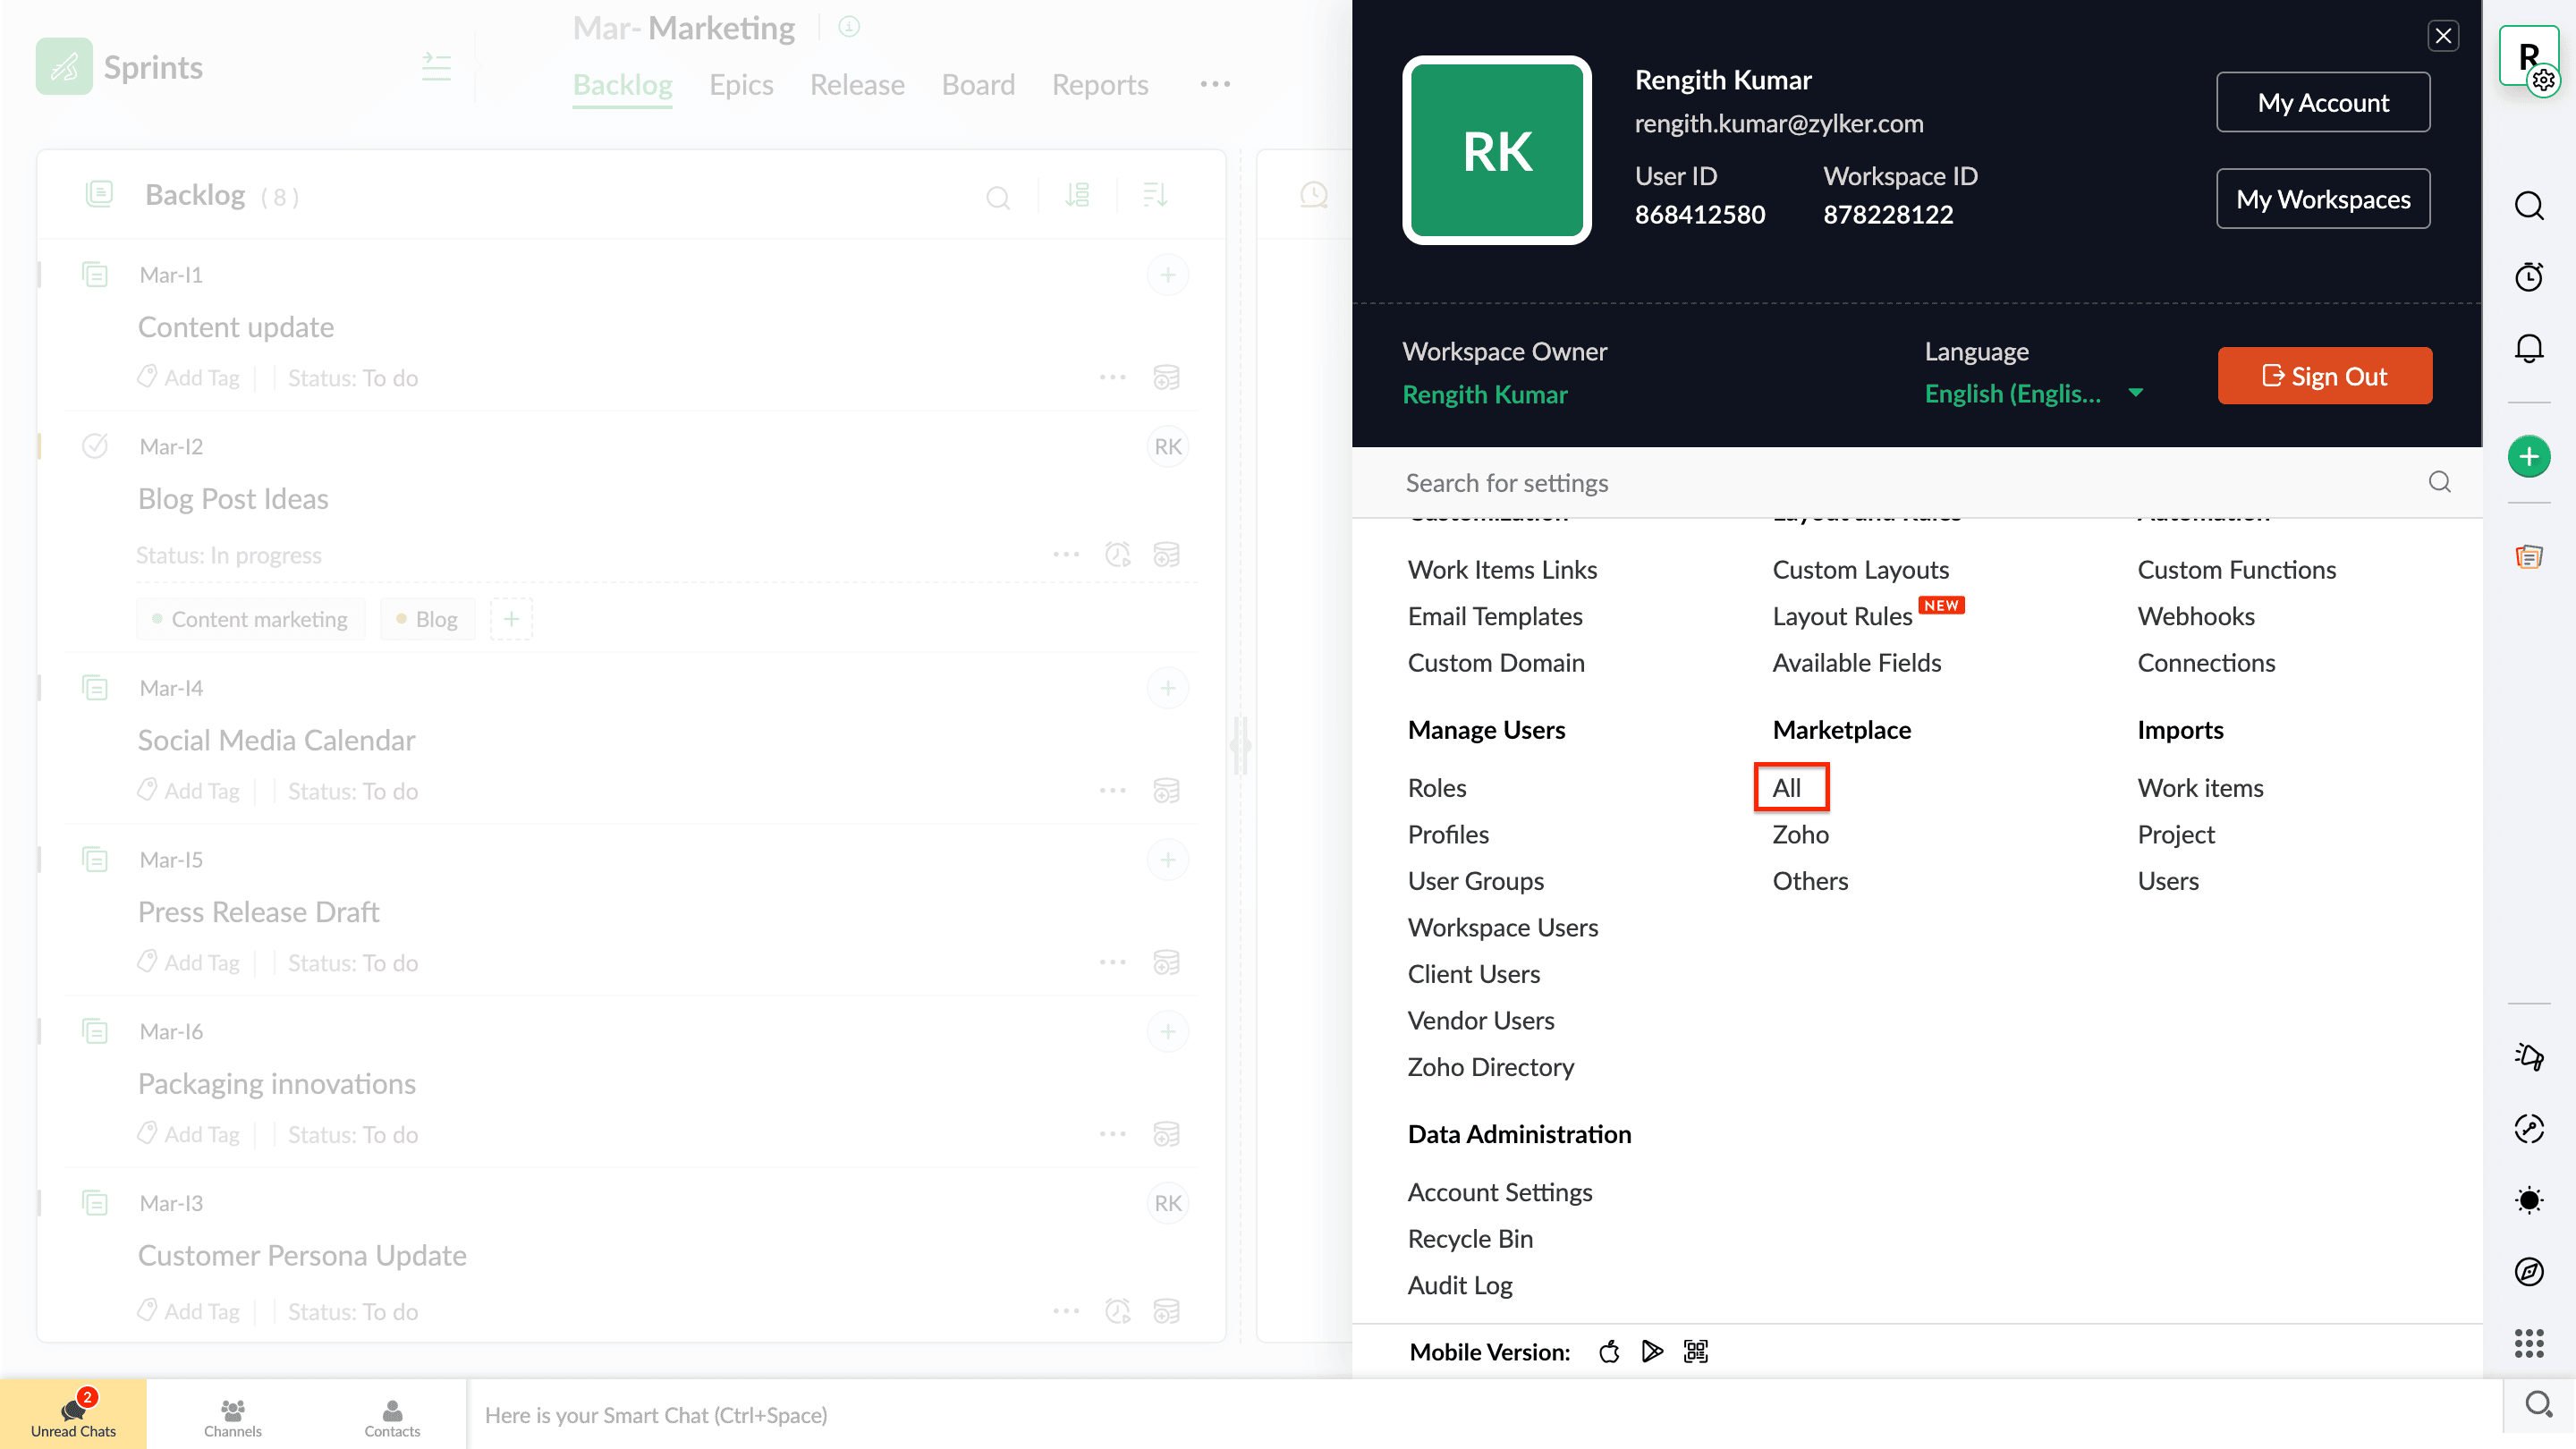Click the timer clock icon in right sidebar

[2528, 277]
